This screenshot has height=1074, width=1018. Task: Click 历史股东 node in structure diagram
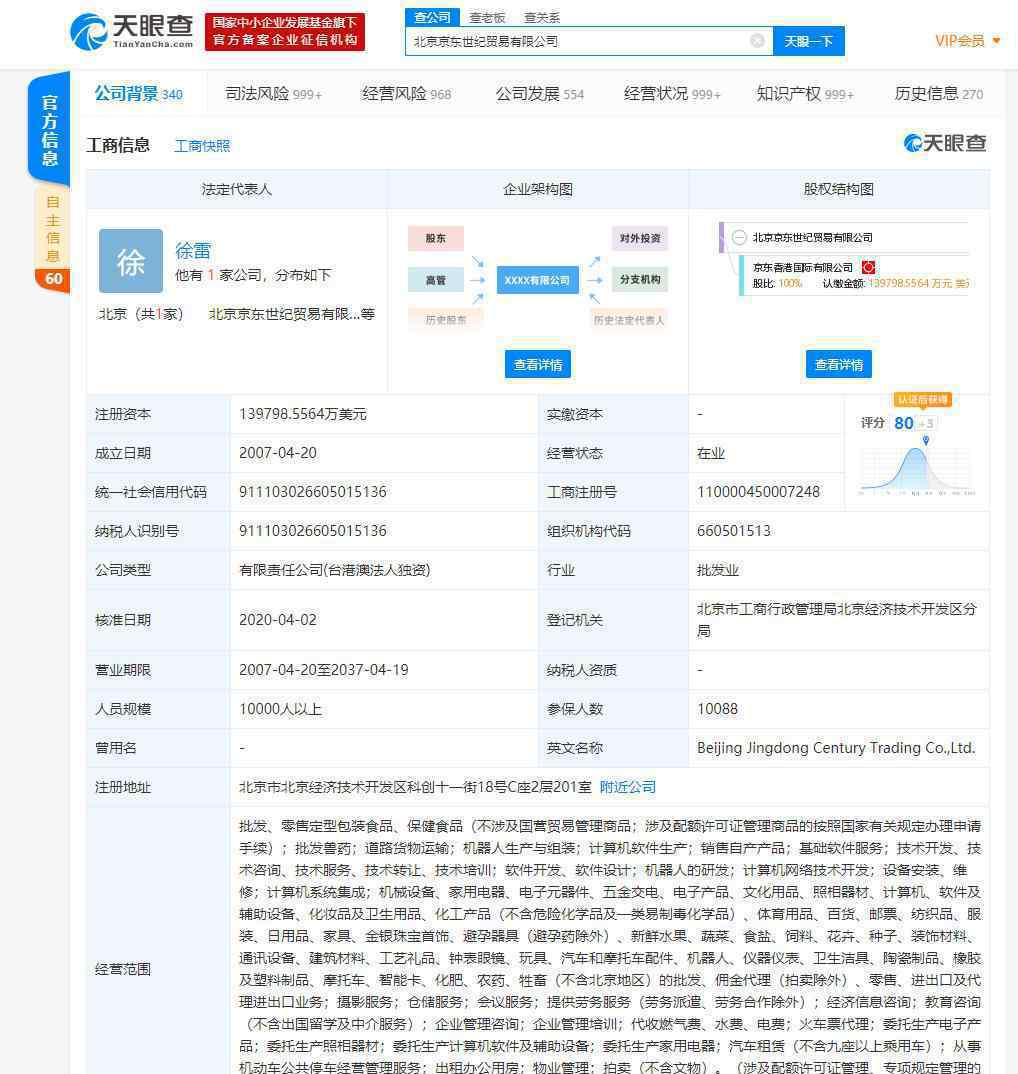(446, 319)
